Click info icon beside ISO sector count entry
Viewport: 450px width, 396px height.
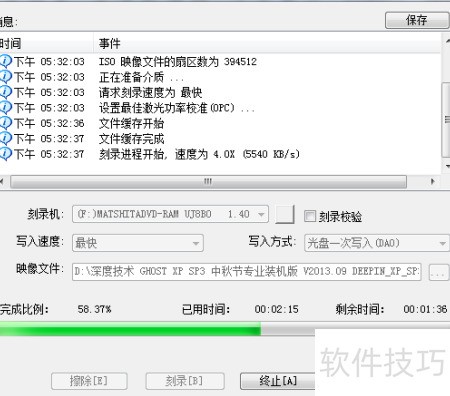point(5,61)
